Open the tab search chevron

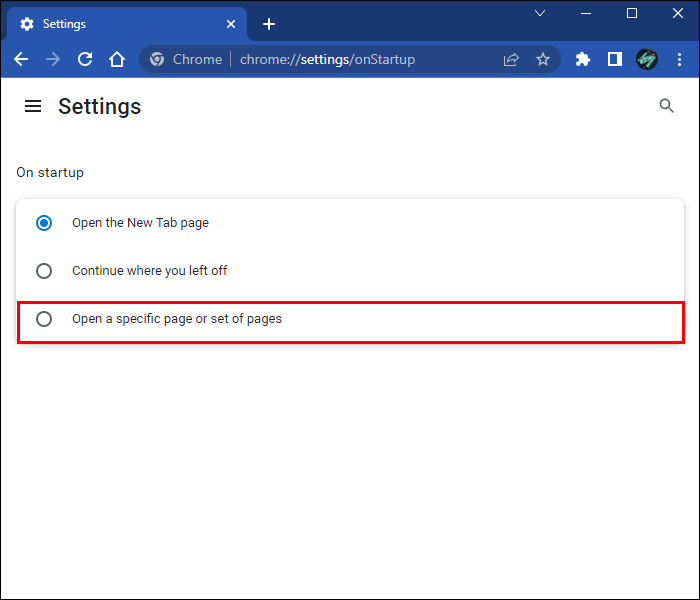pos(540,13)
